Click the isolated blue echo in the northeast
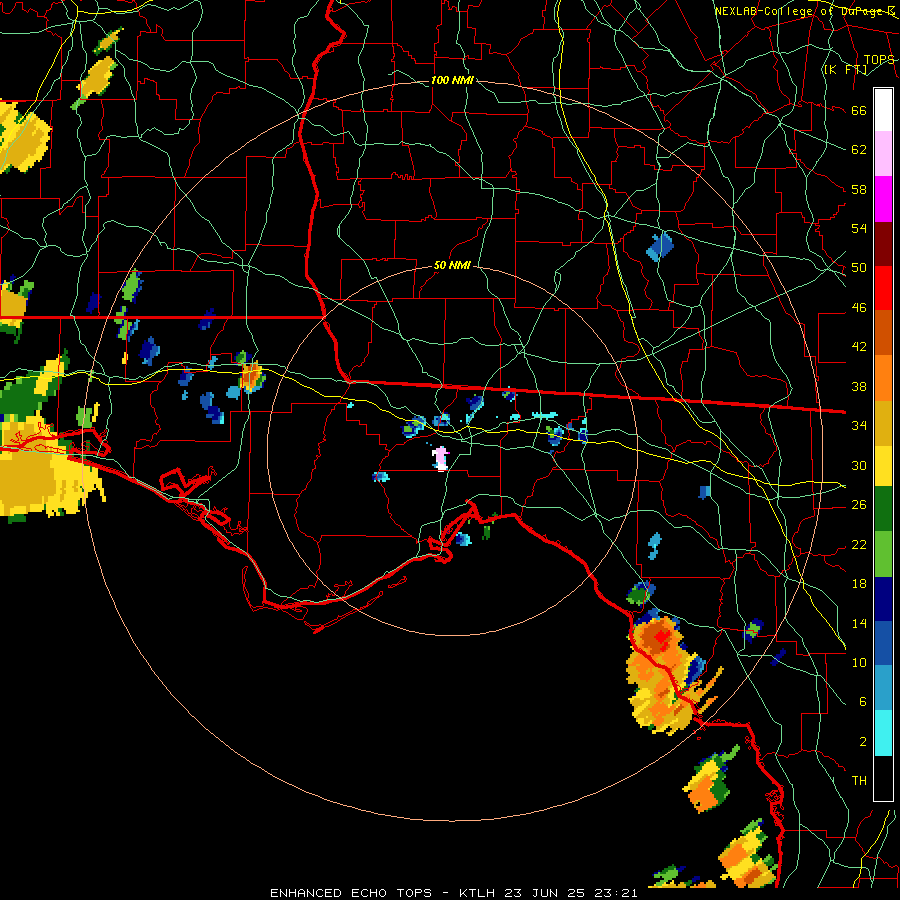Image resolution: width=900 pixels, height=900 pixels. pyautogui.click(x=660, y=247)
